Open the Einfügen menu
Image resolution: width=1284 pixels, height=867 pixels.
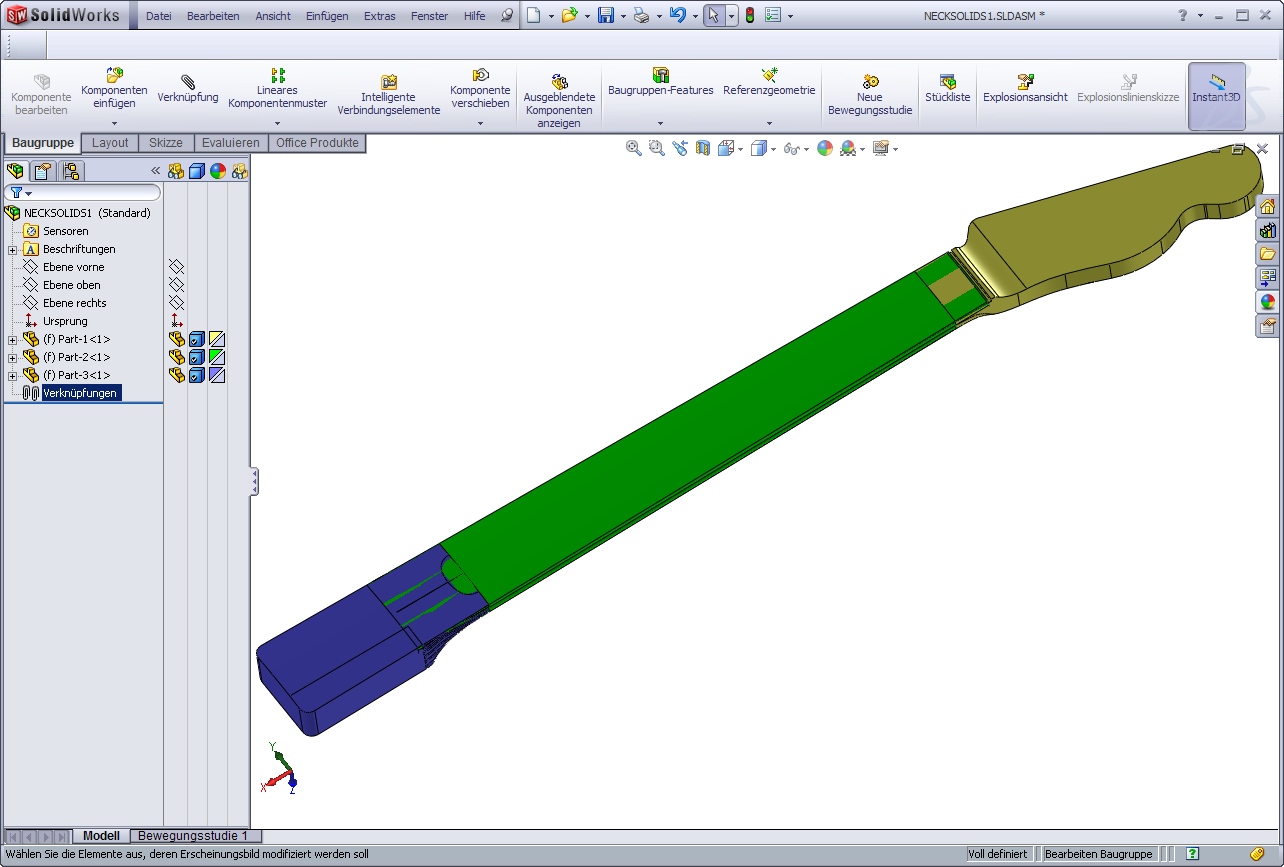(327, 16)
